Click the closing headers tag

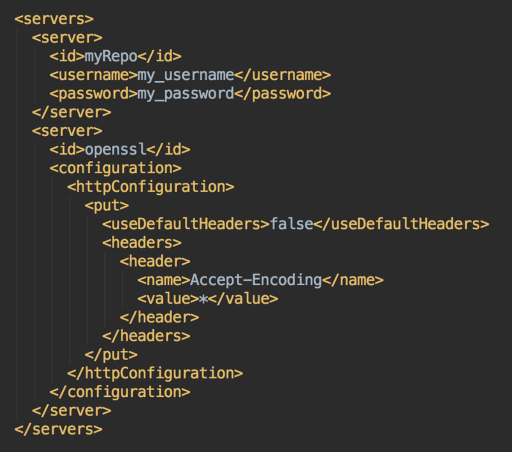tap(146, 336)
